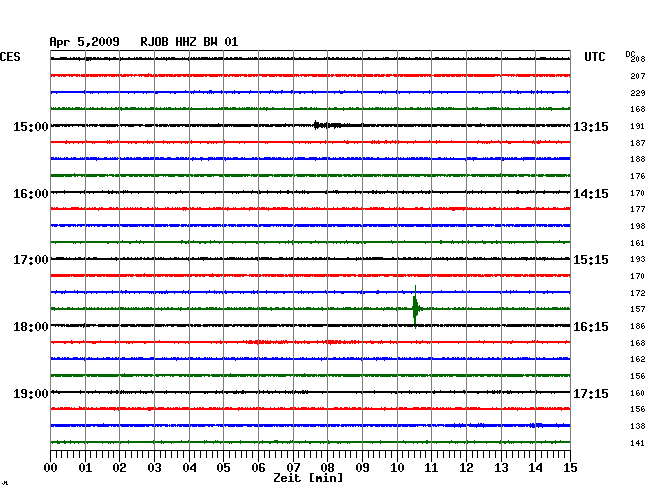This screenshot has width=650, height=494.
Task: Click the "13" minute axis label
Action: click(x=501, y=467)
